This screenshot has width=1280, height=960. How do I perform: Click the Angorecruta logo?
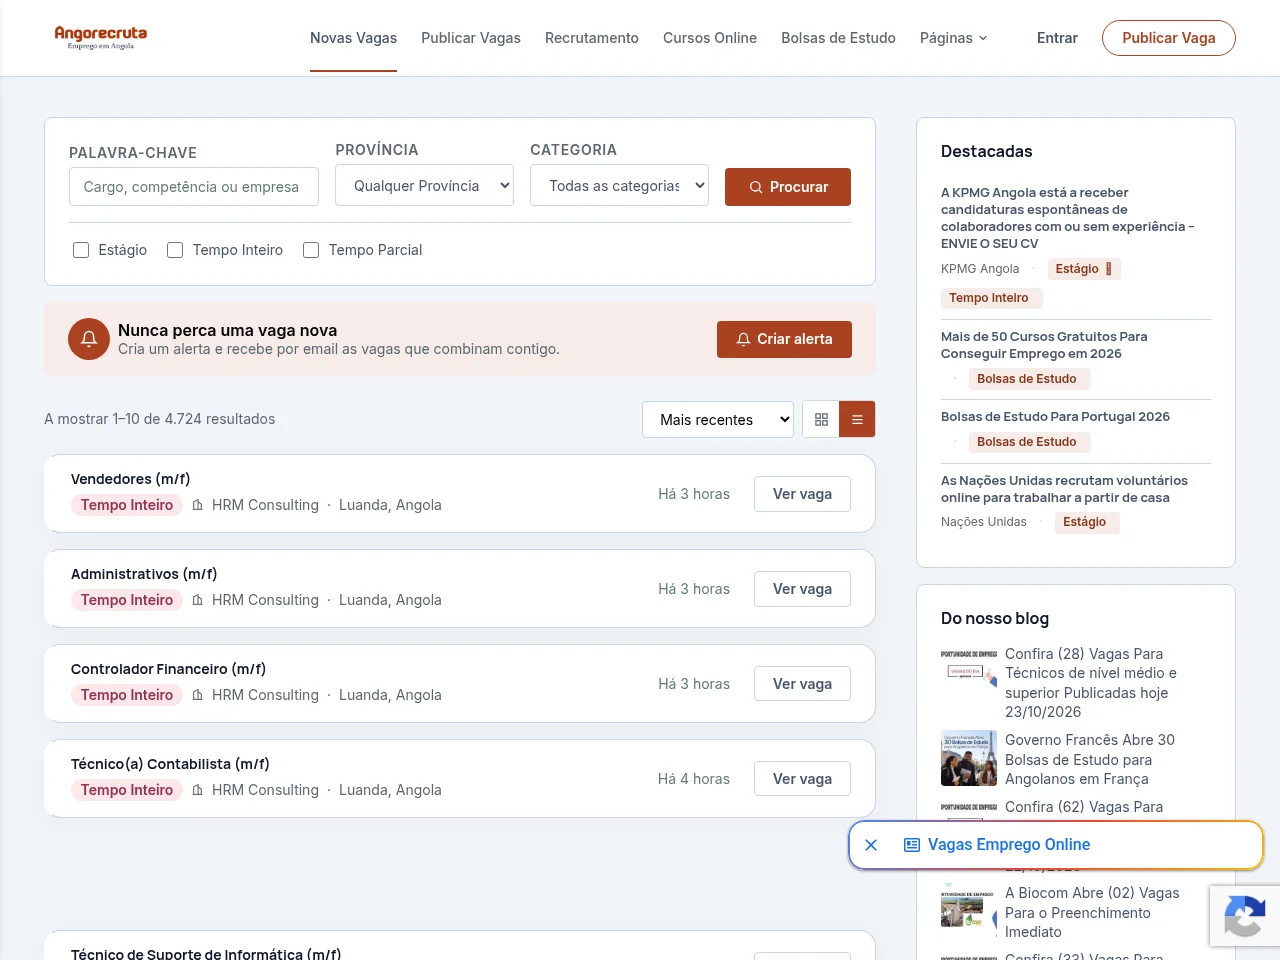click(101, 38)
